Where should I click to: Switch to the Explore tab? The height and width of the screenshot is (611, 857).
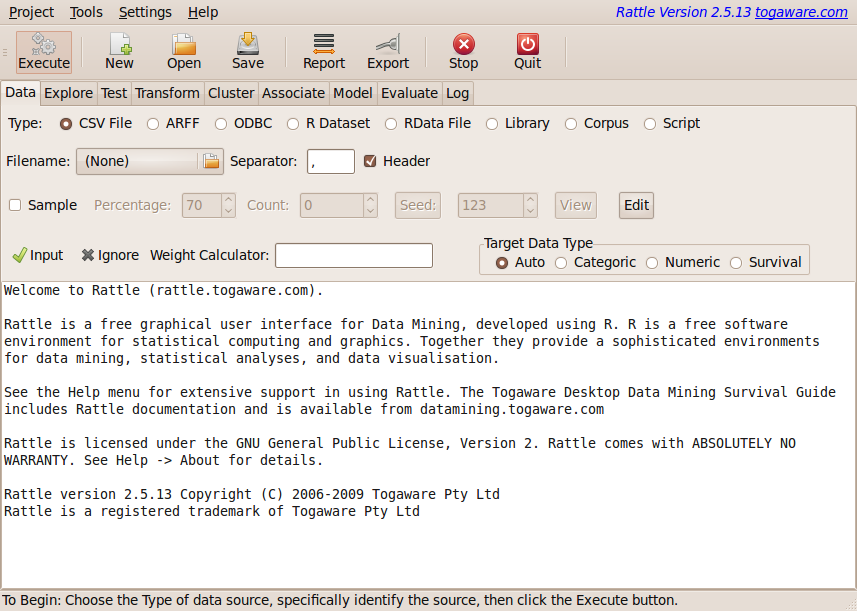(68, 92)
